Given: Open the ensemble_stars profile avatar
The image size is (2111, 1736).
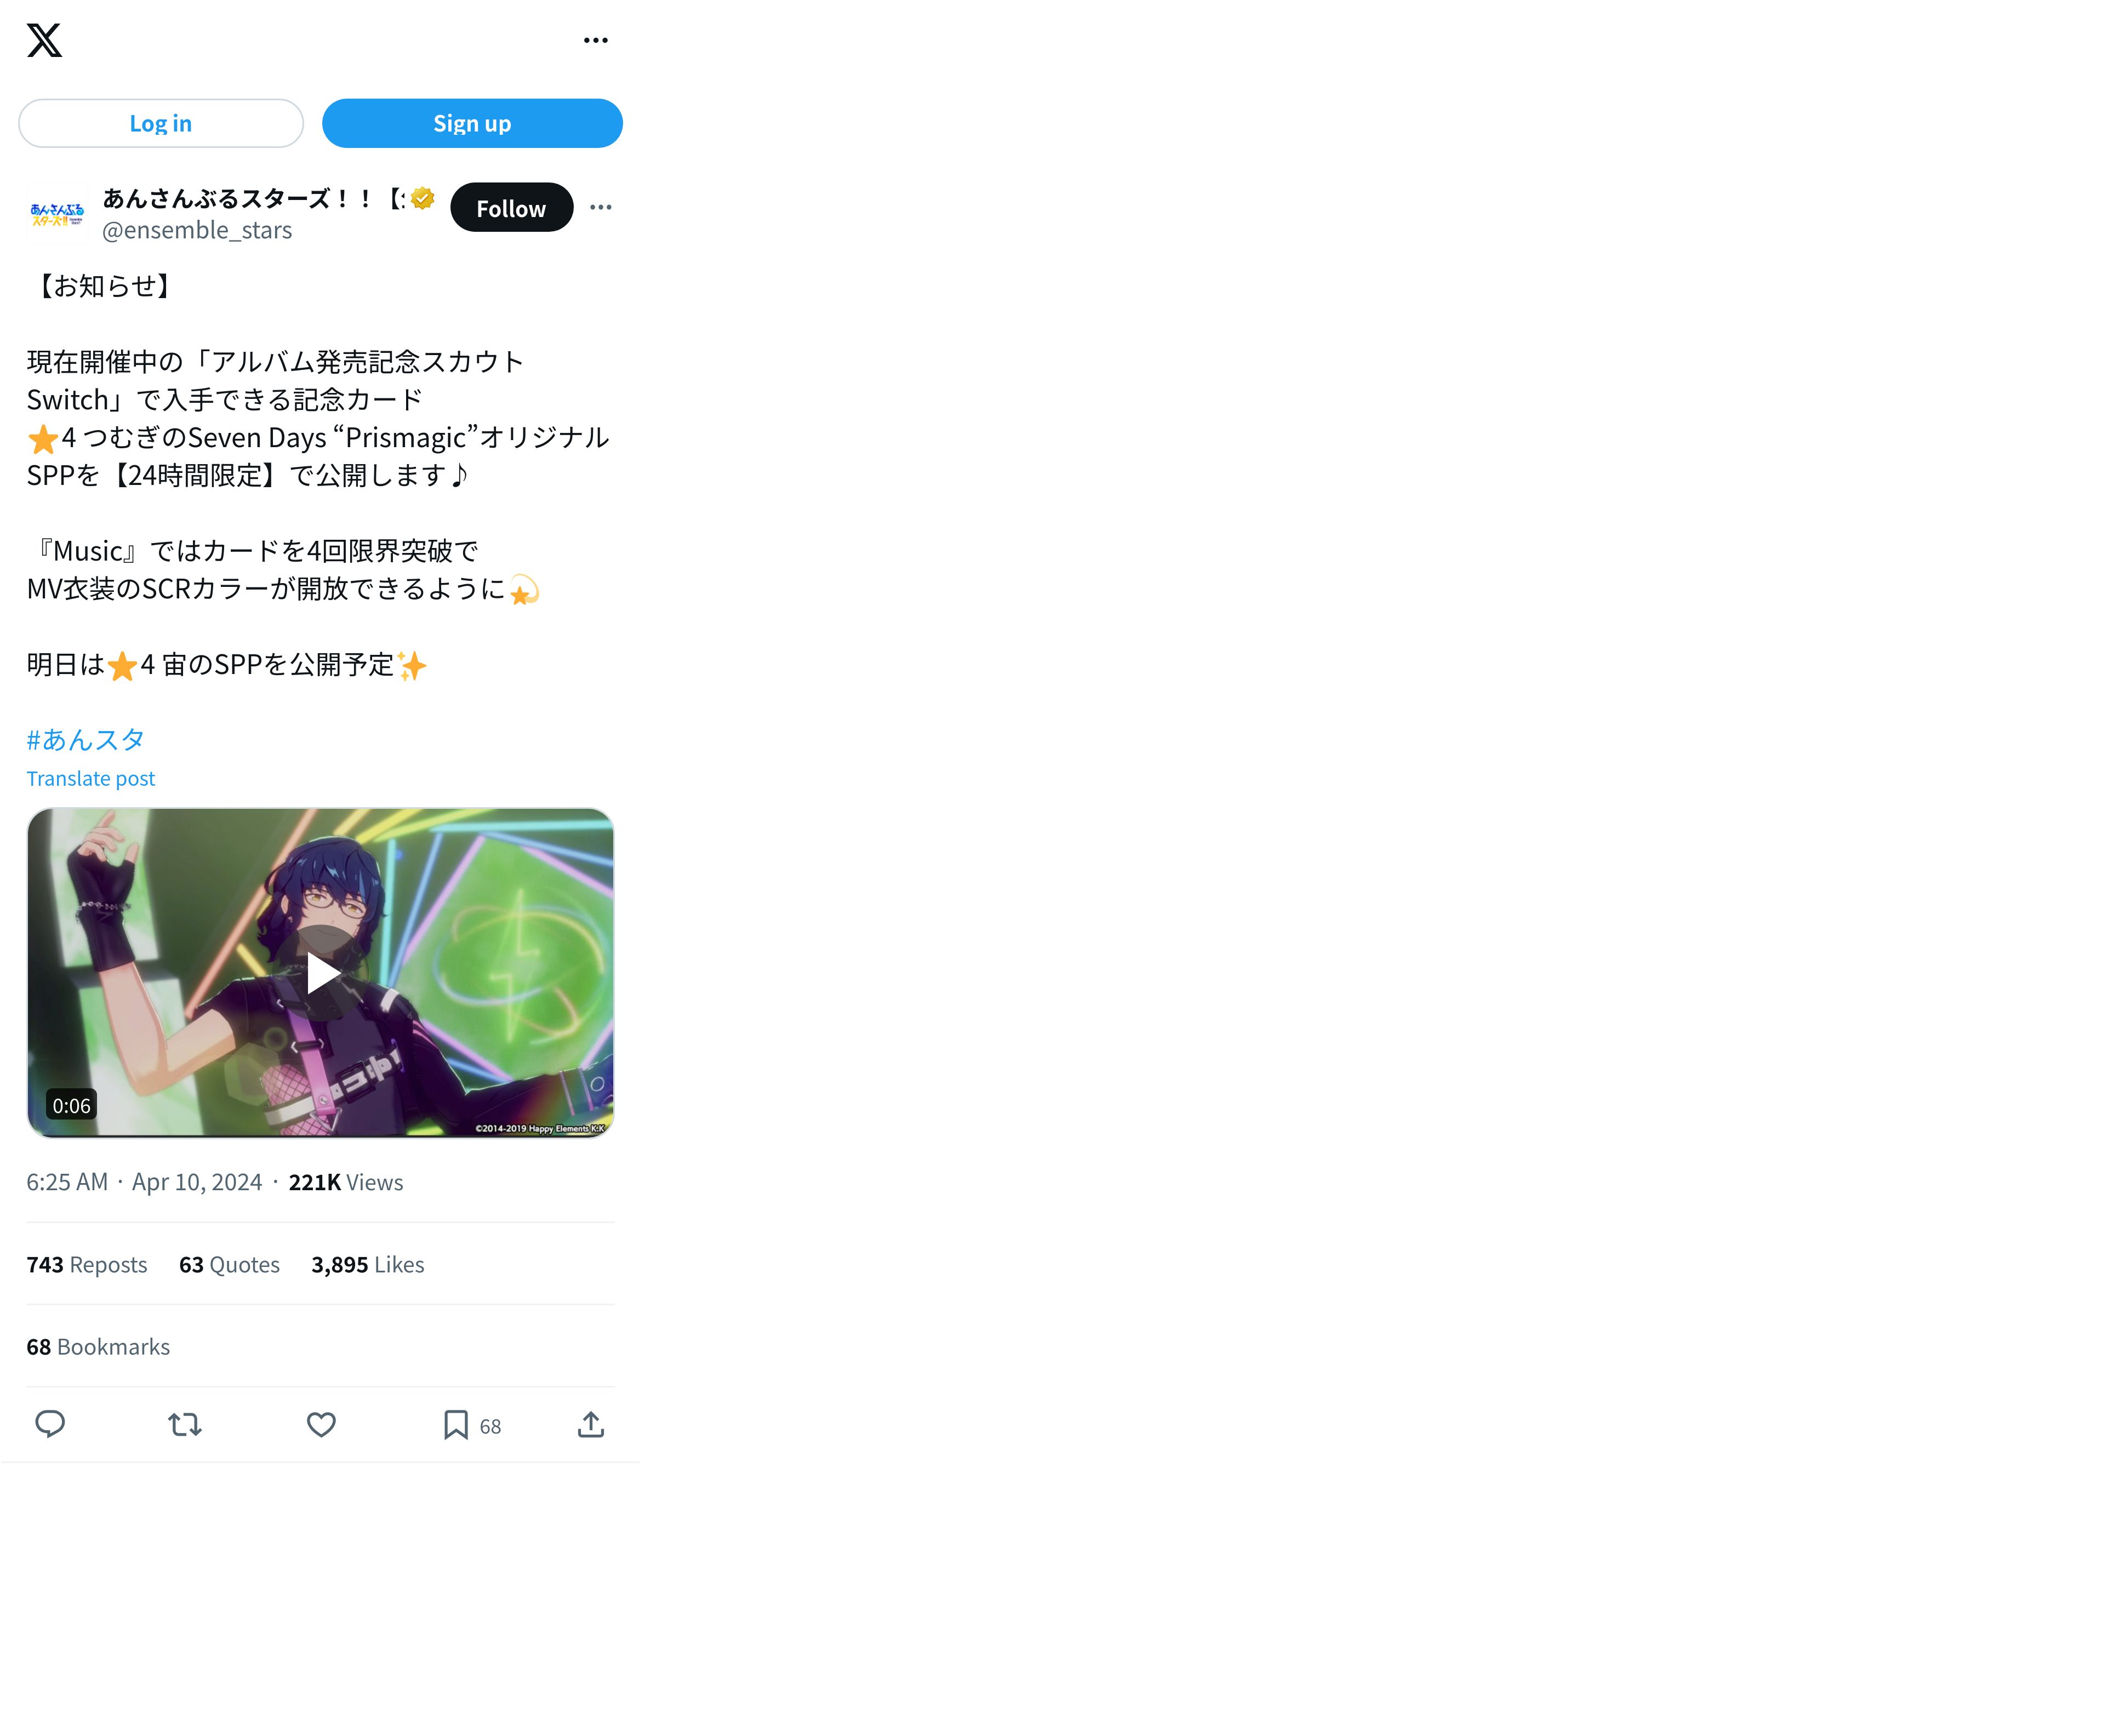Looking at the screenshot, I should click(x=56, y=213).
